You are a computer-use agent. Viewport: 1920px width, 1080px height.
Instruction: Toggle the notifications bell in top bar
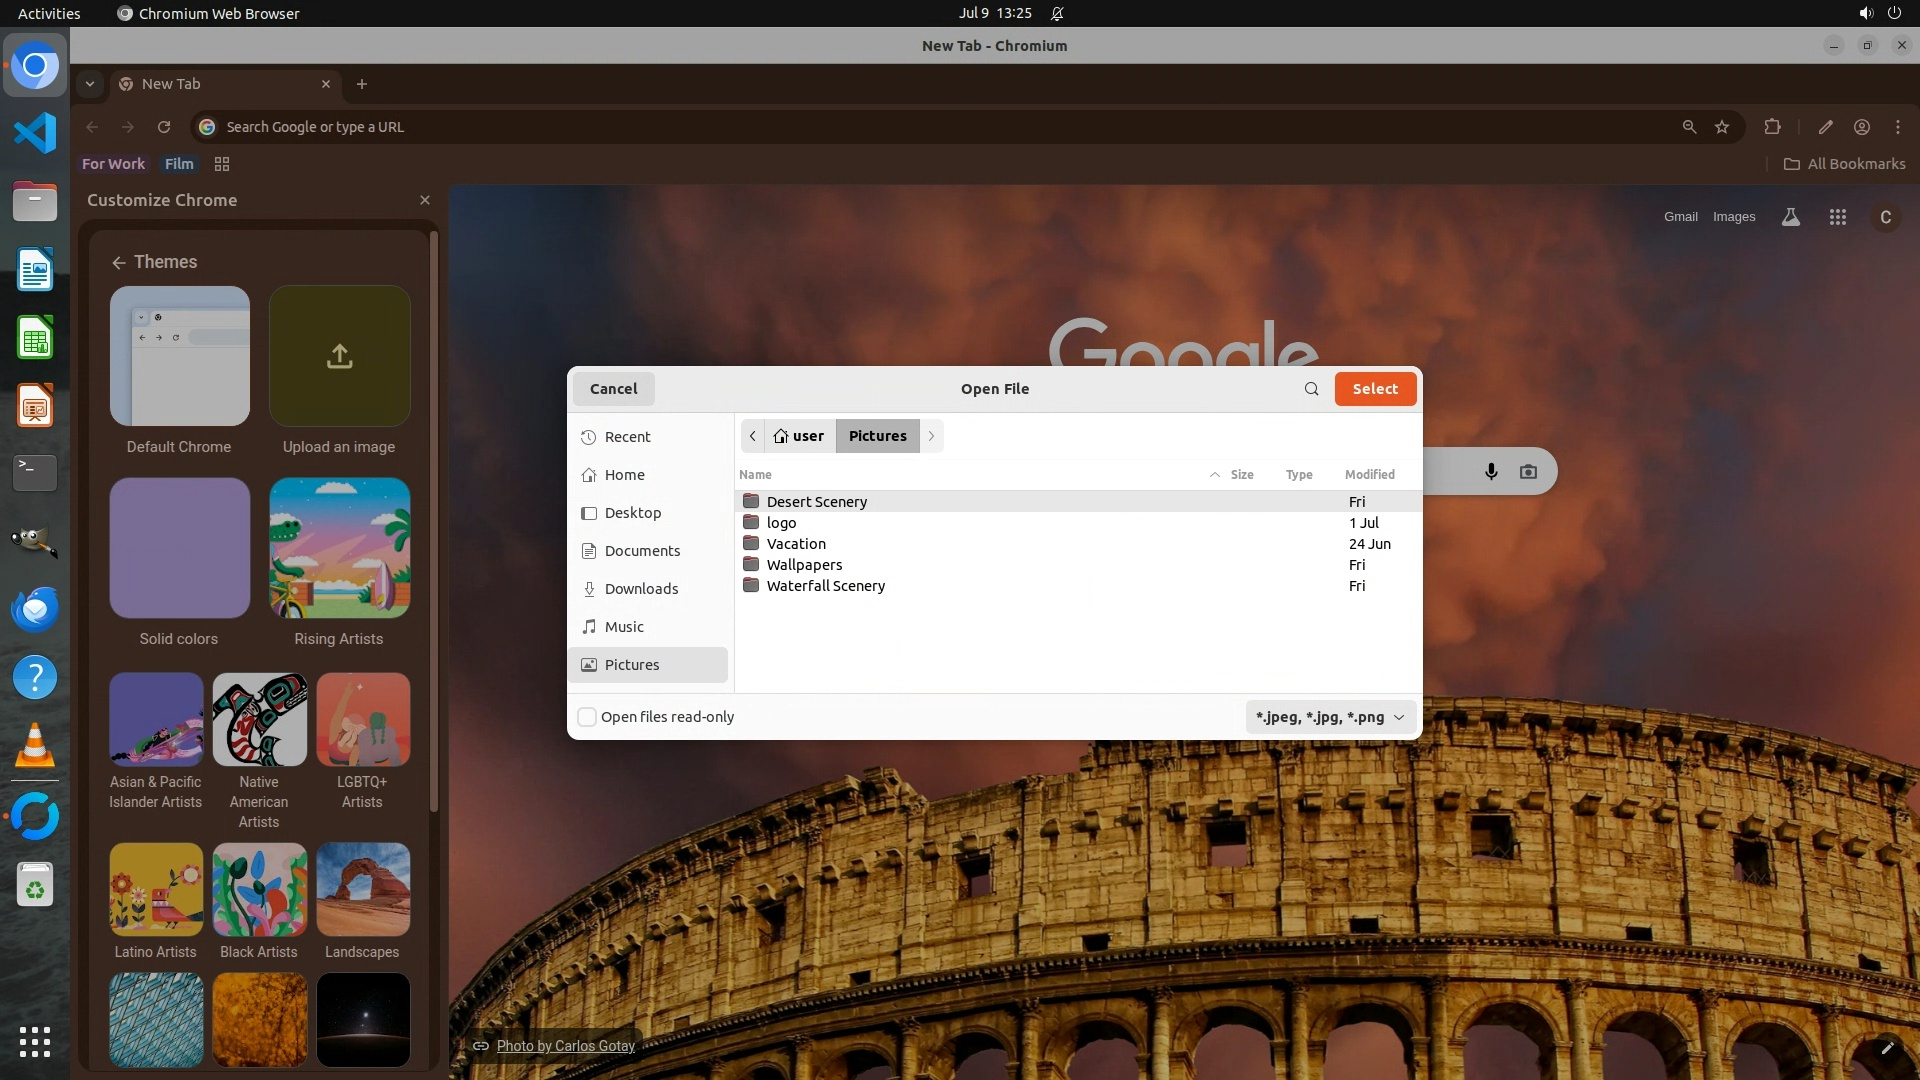tap(1057, 14)
